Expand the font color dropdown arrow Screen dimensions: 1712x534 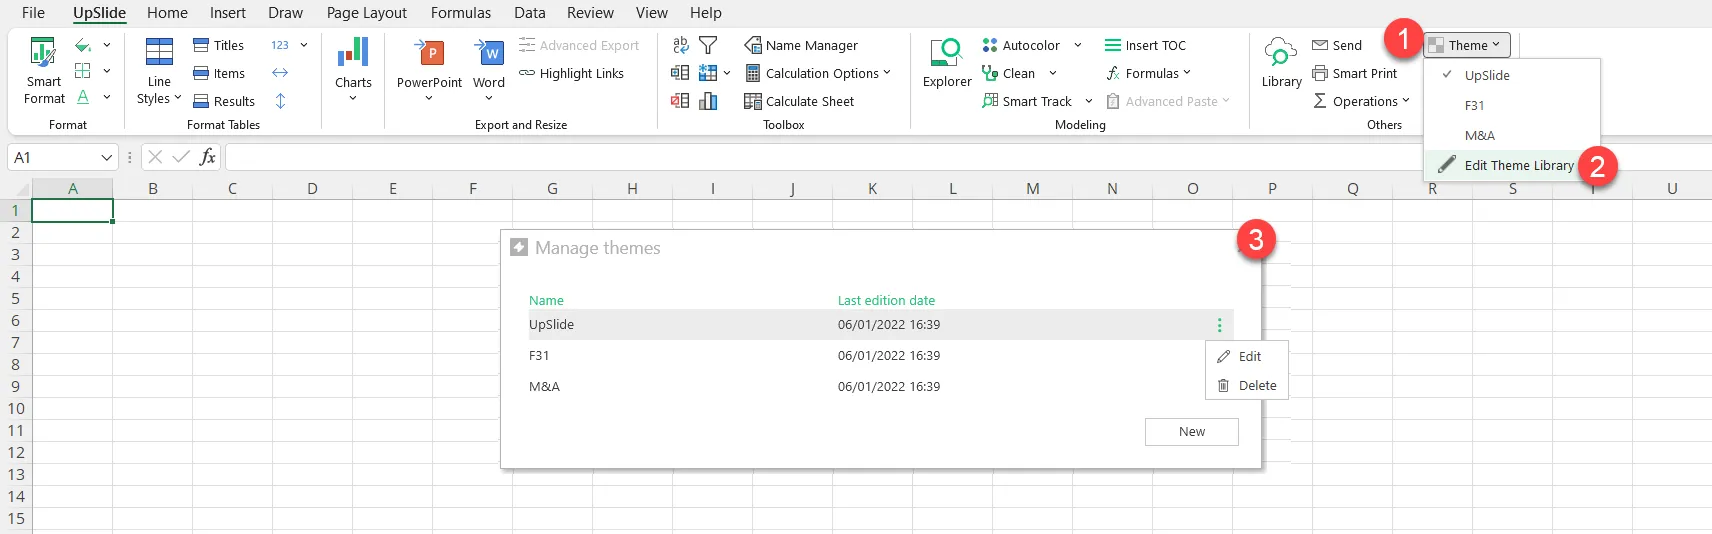tap(107, 97)
